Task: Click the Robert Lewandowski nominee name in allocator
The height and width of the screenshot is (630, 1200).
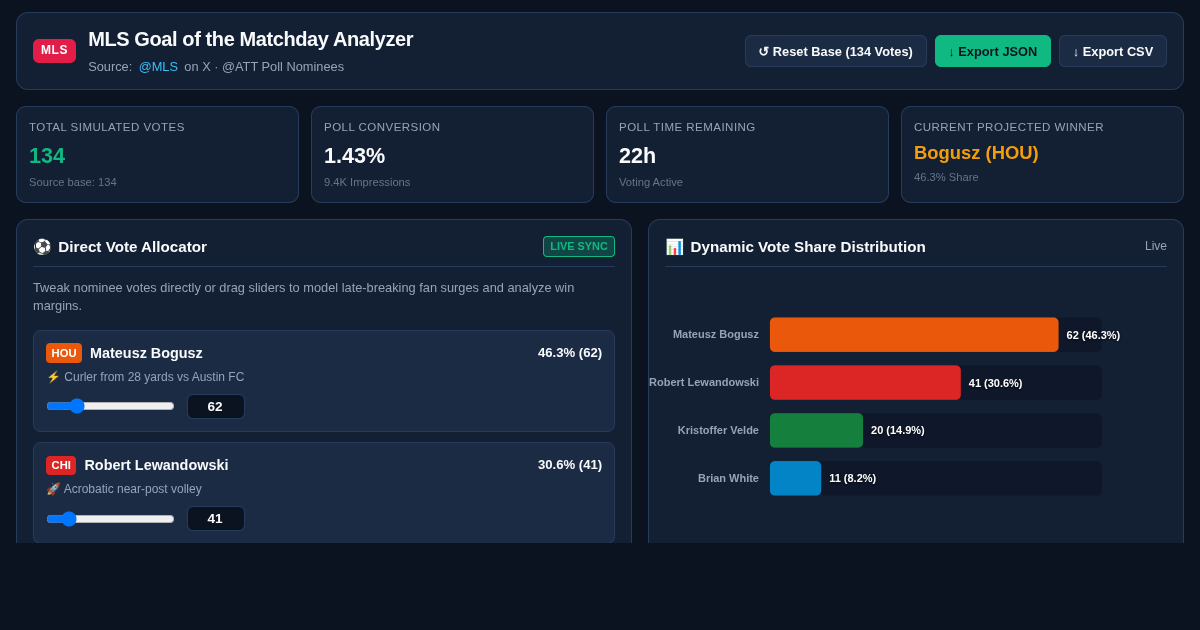Action: (156, 465)
